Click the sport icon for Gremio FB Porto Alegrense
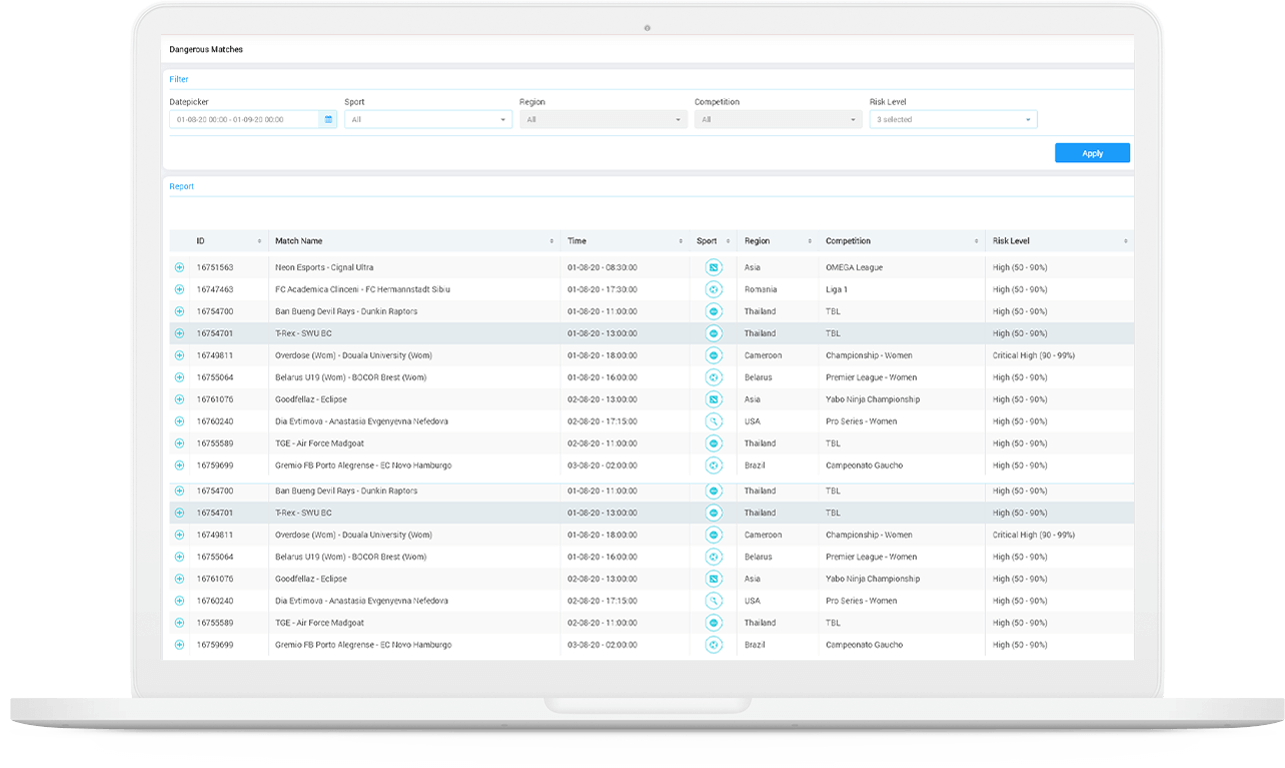The image size is (1285, 768). coord(713,466)
